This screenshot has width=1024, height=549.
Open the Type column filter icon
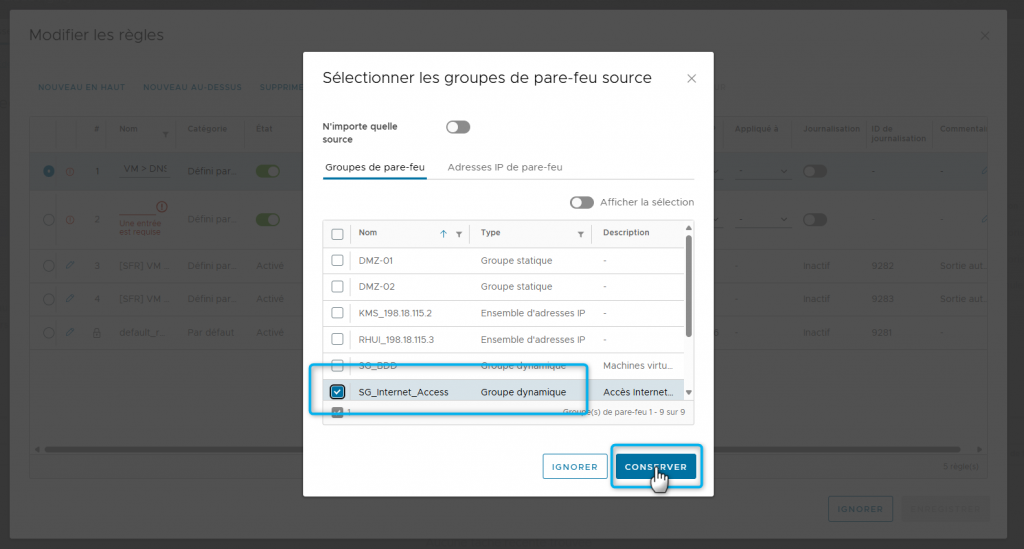point(580,234)
